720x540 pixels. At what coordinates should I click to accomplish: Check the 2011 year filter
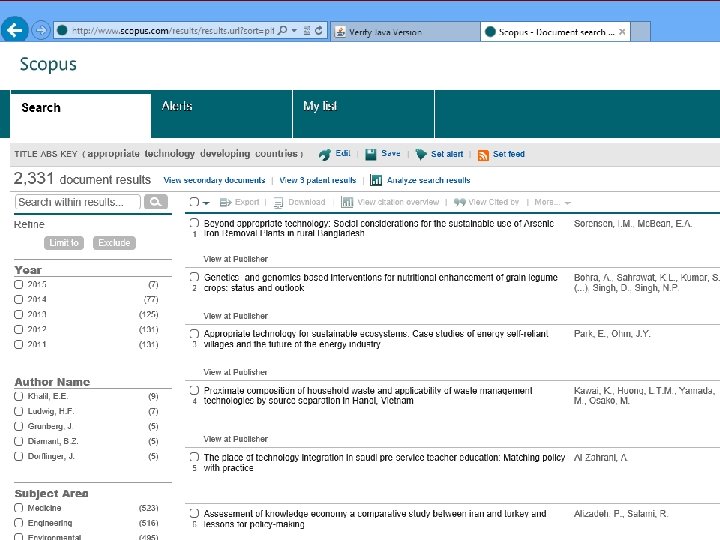18,344
